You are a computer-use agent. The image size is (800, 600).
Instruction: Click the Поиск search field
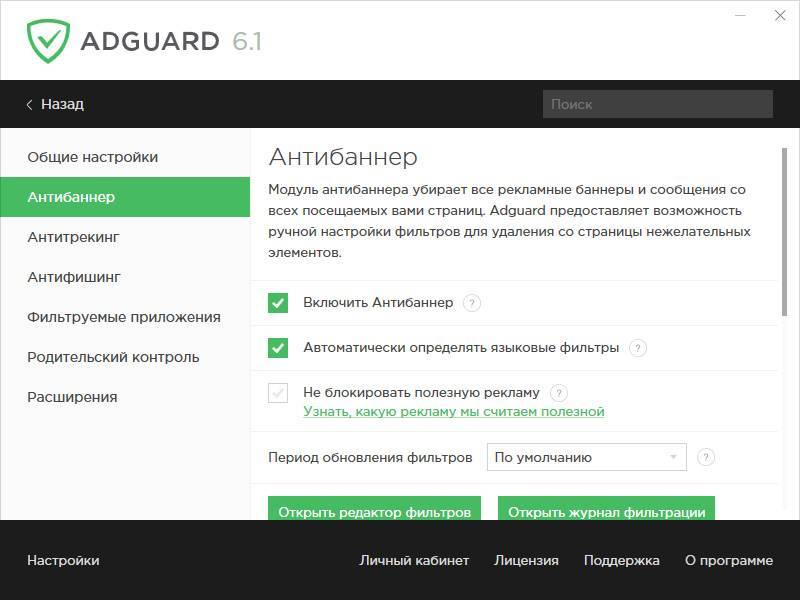coord(658,104)
